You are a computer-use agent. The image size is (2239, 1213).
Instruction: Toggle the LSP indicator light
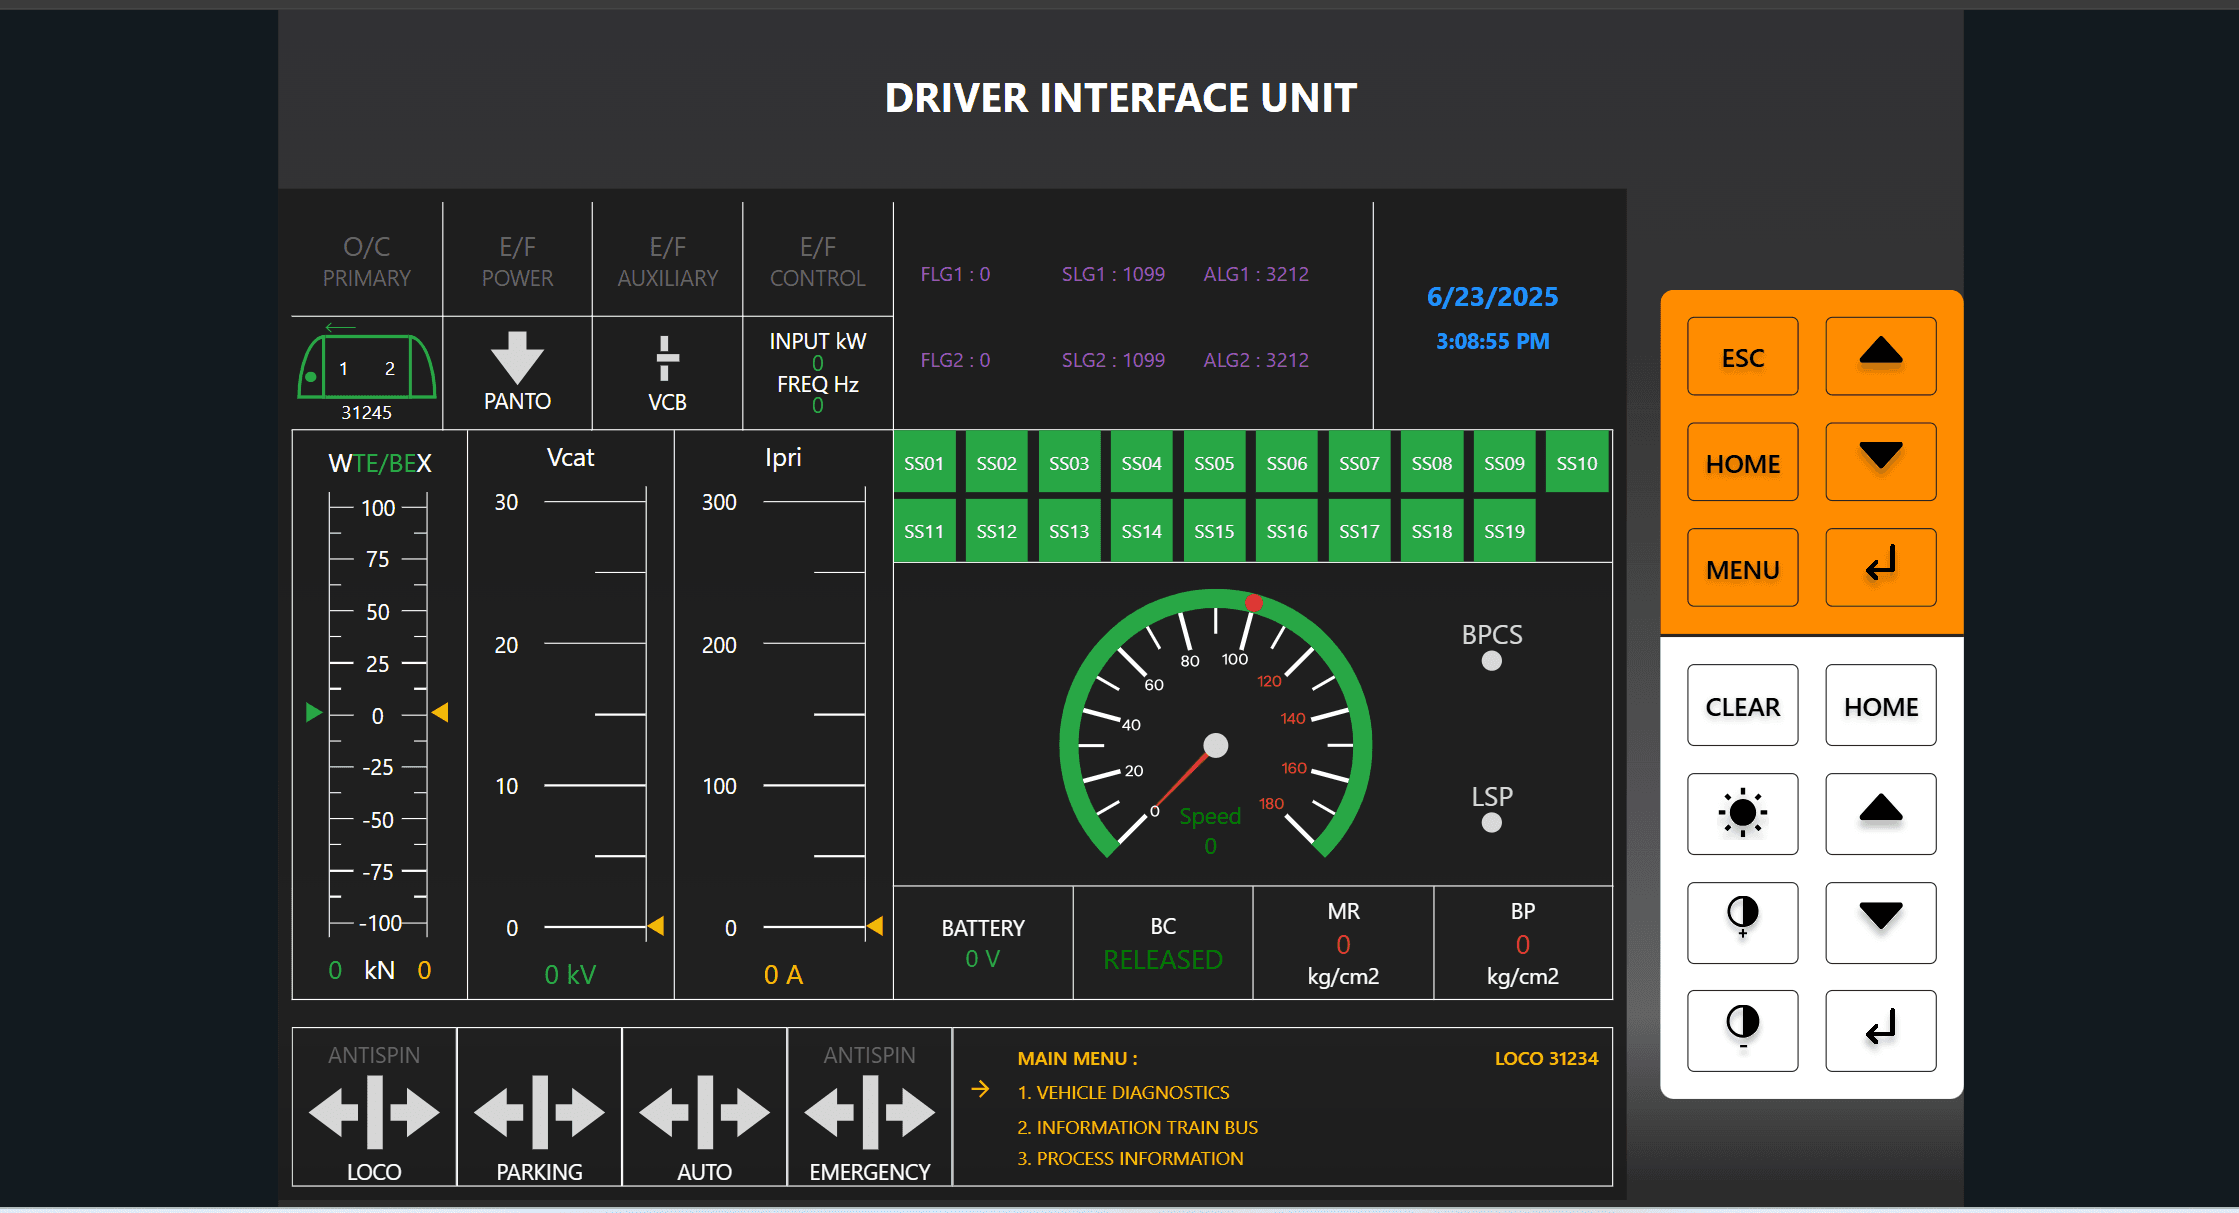point(1491,823)
